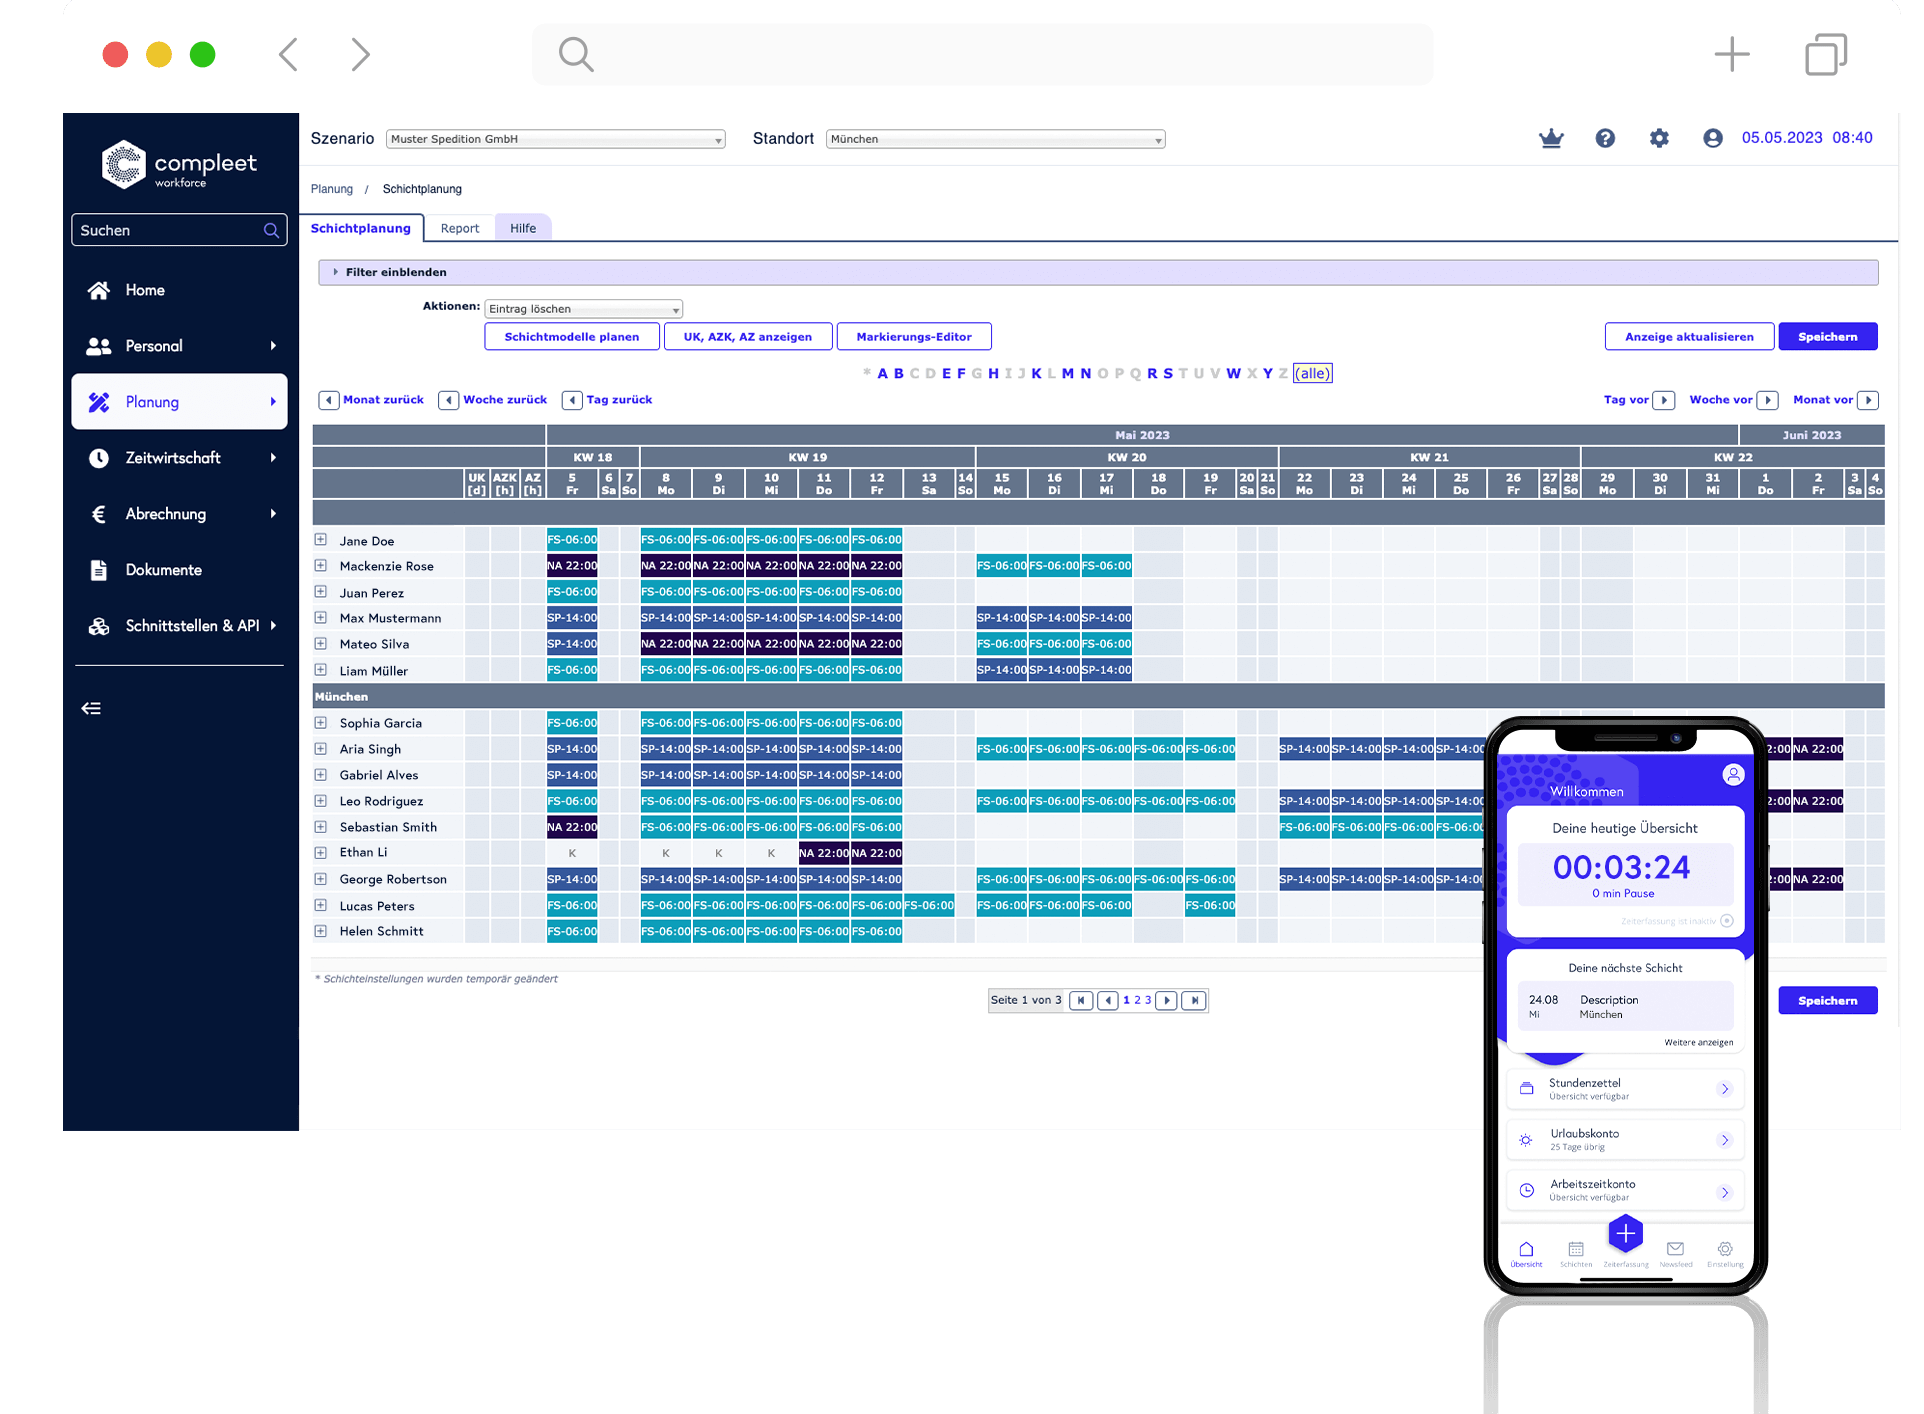Viewport: 1924px width, 1414px height.
Task: Switch to the Report tab
Action: tap(459, 228)
